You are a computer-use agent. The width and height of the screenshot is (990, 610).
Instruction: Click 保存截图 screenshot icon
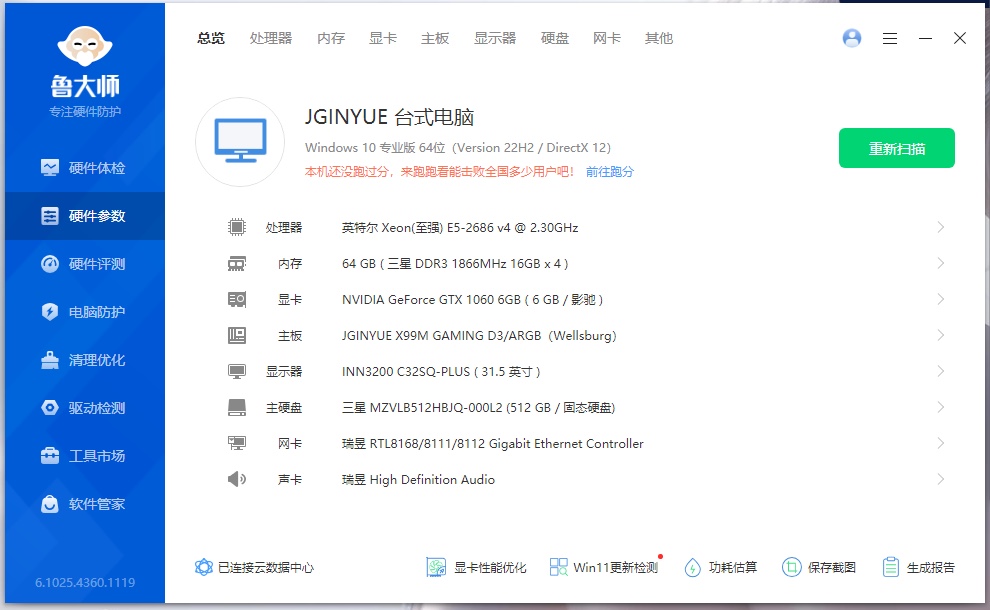point(819,567)
